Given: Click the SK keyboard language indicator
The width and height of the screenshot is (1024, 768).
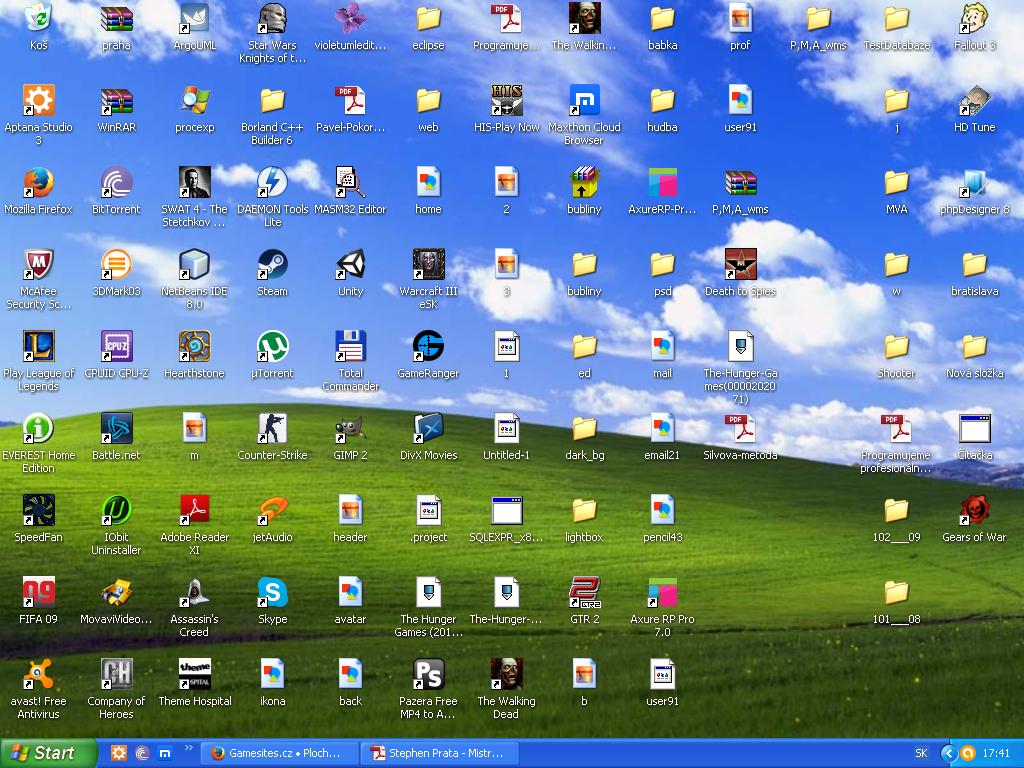Looking at the screenshot, I should pyautogui.click(x=920, y=753).
